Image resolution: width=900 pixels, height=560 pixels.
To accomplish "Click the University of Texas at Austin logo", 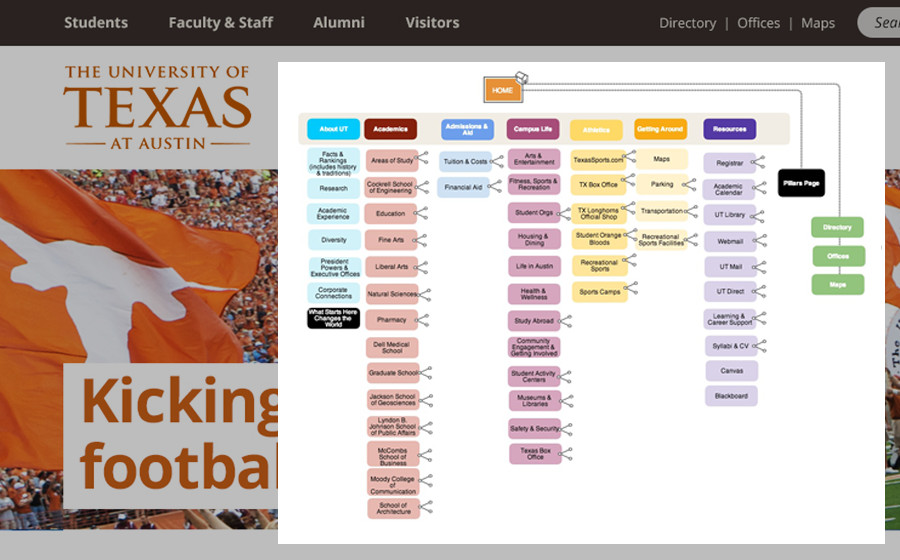I will tap(157, 107).
